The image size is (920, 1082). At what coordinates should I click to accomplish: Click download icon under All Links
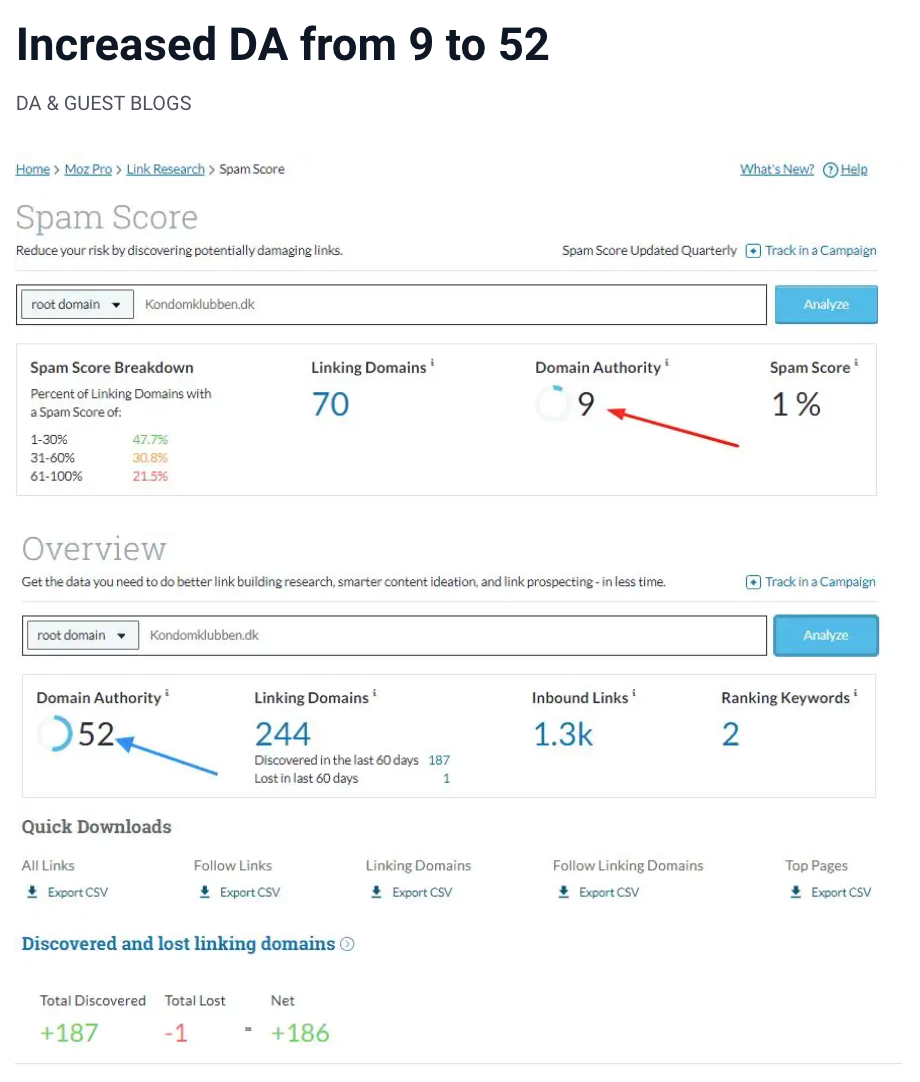click(33, 892)
